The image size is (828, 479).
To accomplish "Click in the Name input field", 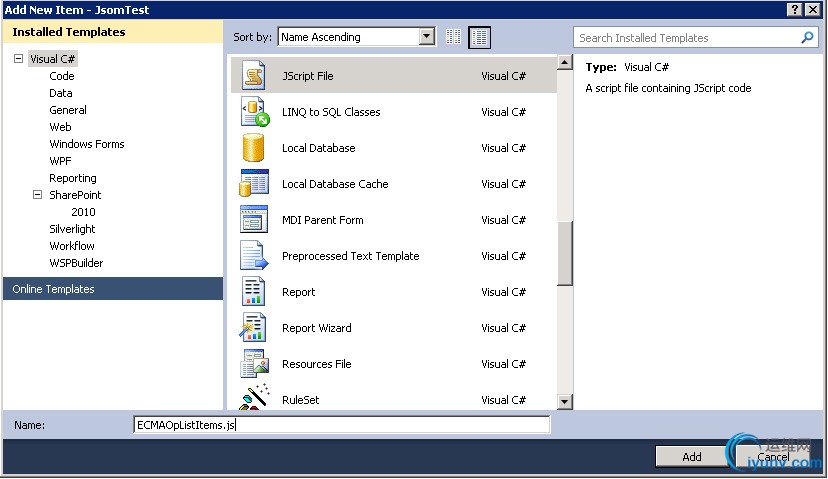I will pos(342,425).
